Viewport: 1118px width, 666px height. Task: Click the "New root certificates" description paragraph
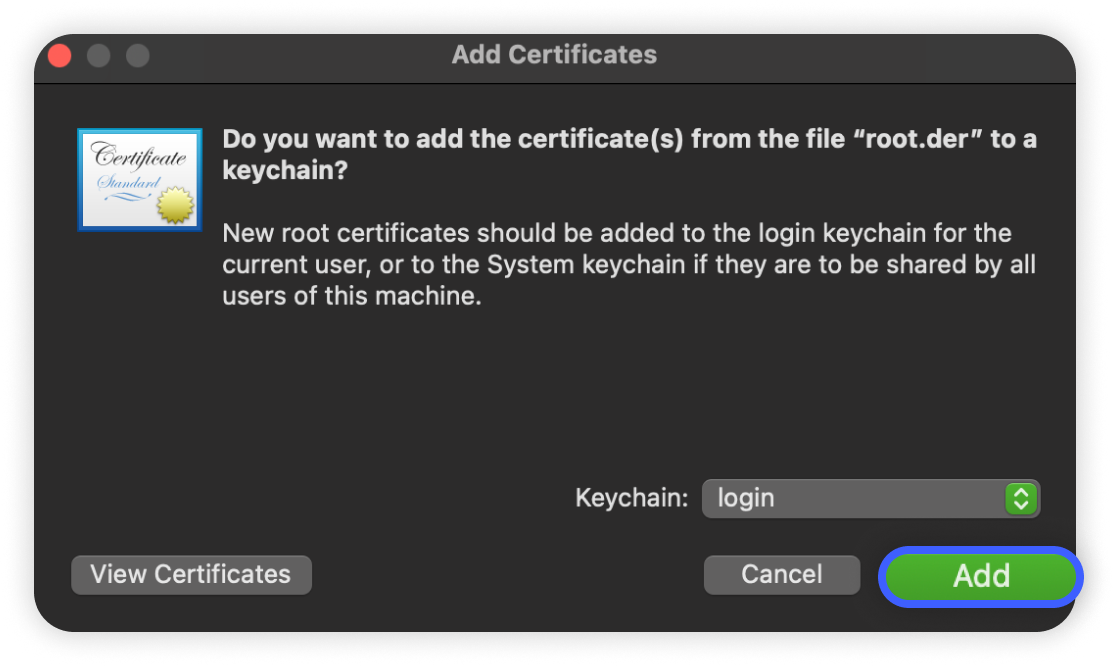(x=628, y=265)
